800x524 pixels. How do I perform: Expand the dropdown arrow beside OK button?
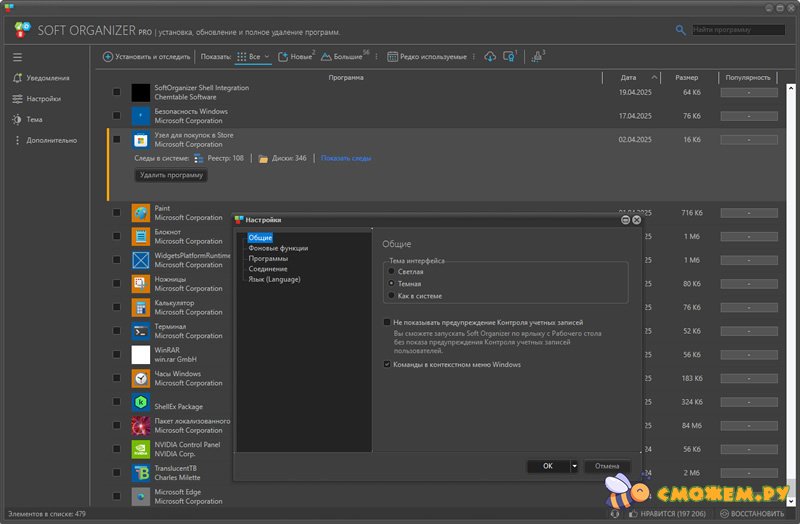coord(574,466)
